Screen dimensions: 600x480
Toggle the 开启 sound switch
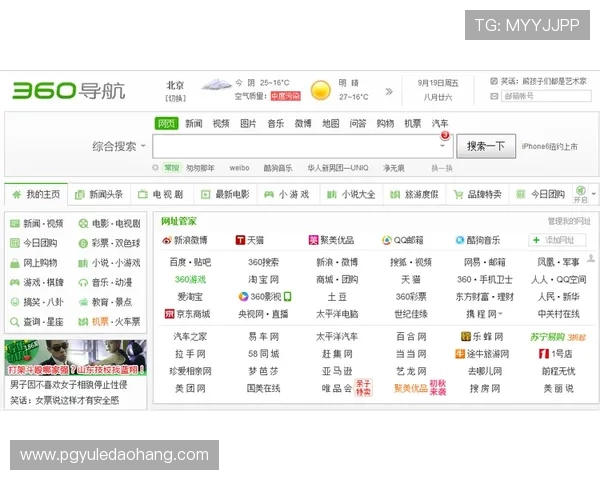(580, 194)
